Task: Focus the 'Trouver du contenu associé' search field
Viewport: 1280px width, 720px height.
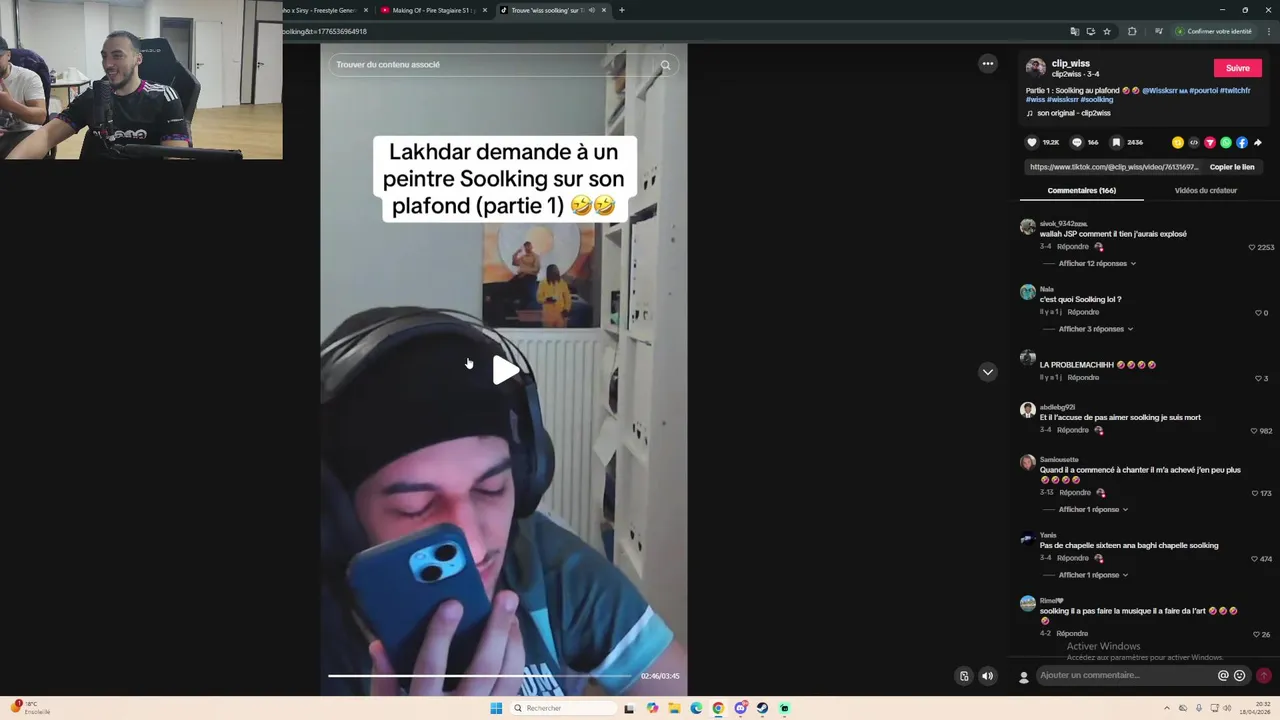Action: click(x=492, y=65)
